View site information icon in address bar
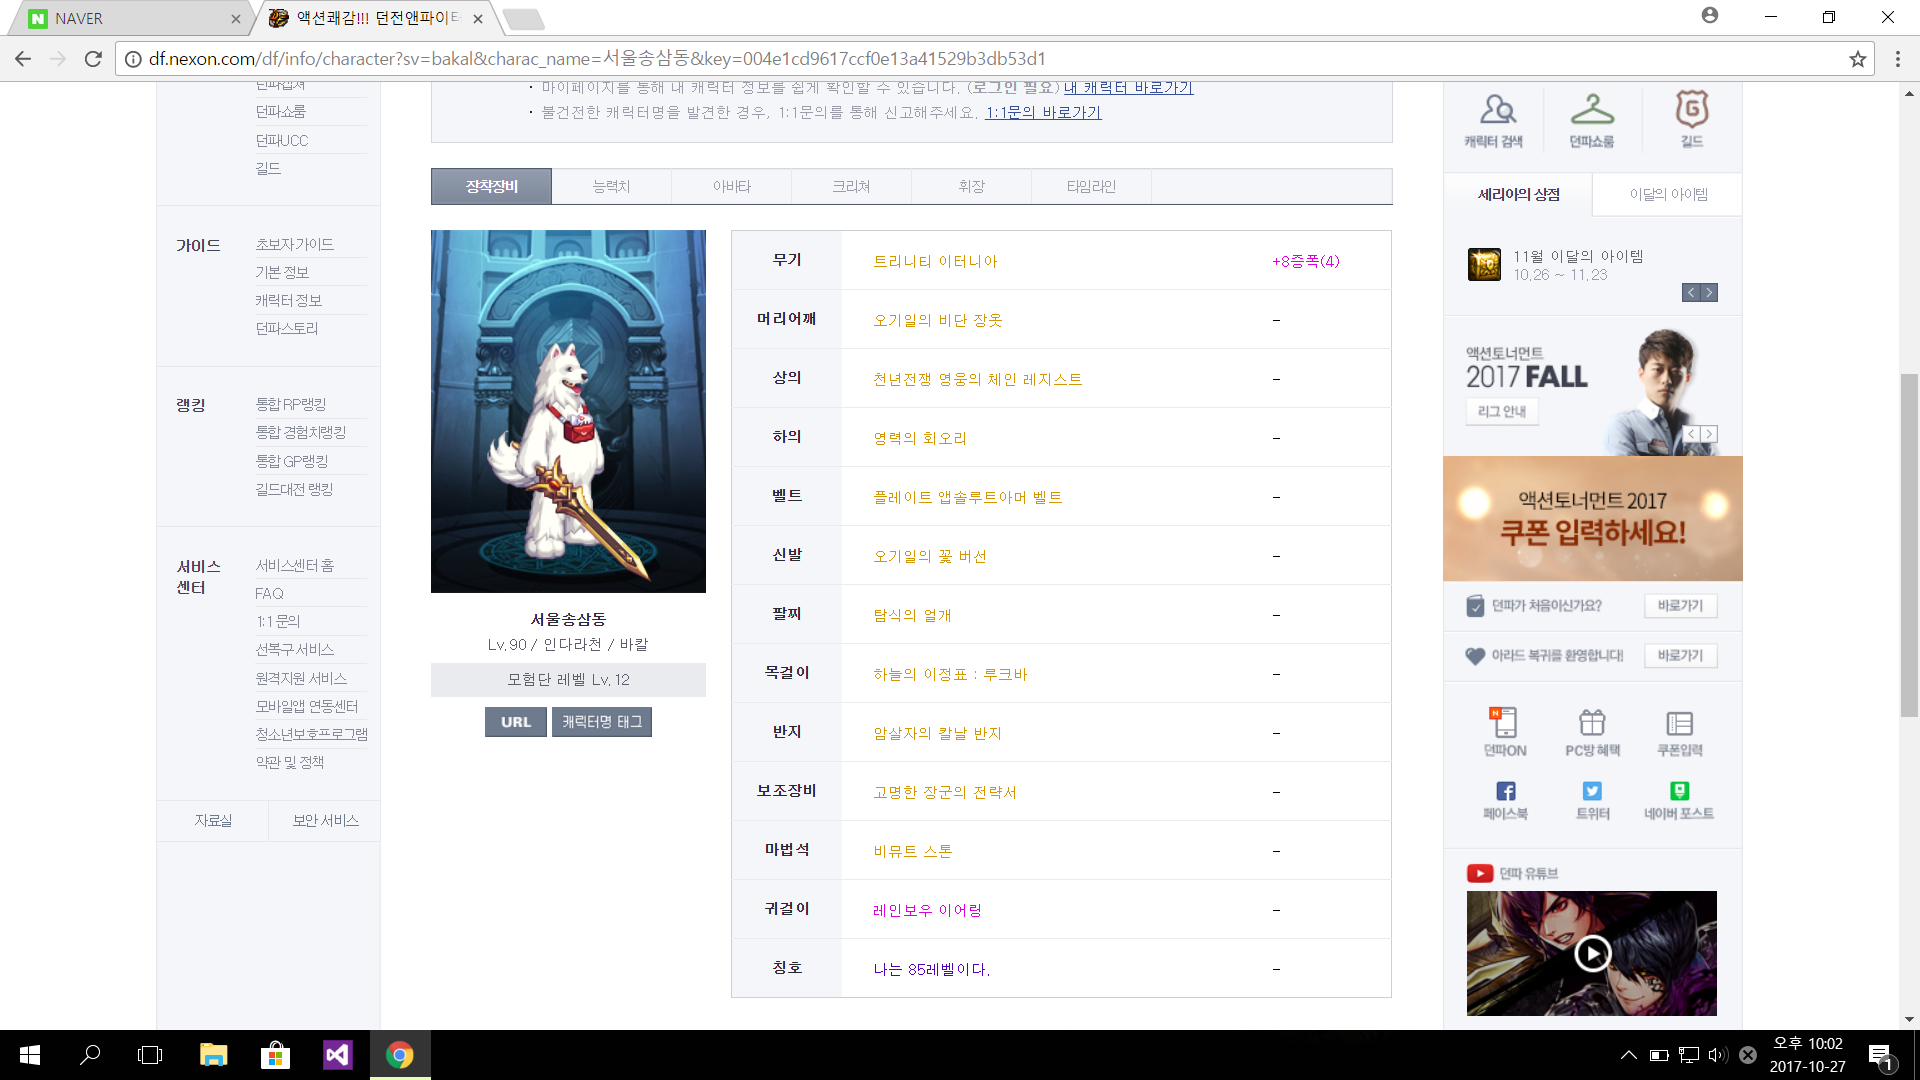The width and height of the screenshot is (1920, 1080). coord(132,59)
